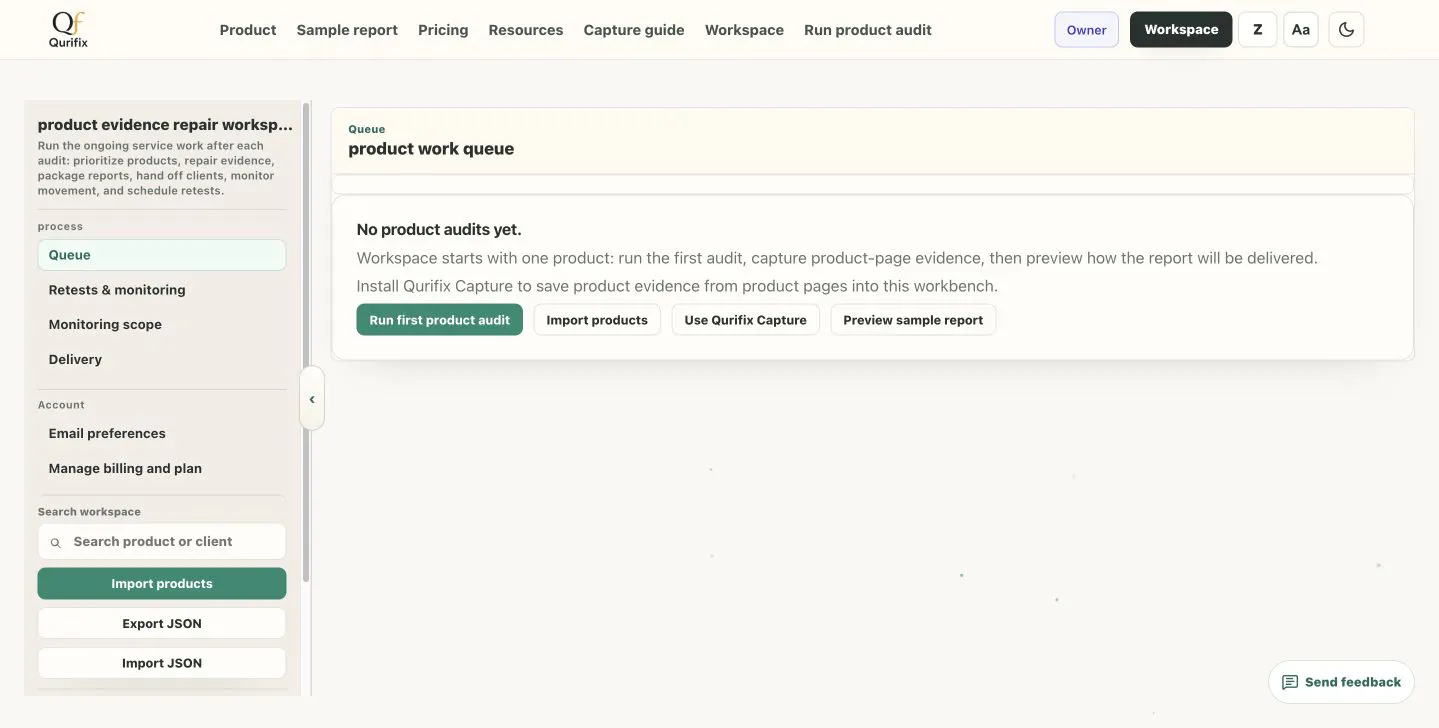The width and height of the screenshot is (1439, 728).
Task: Open Retests & monitoring section
Action: point(162,290)
